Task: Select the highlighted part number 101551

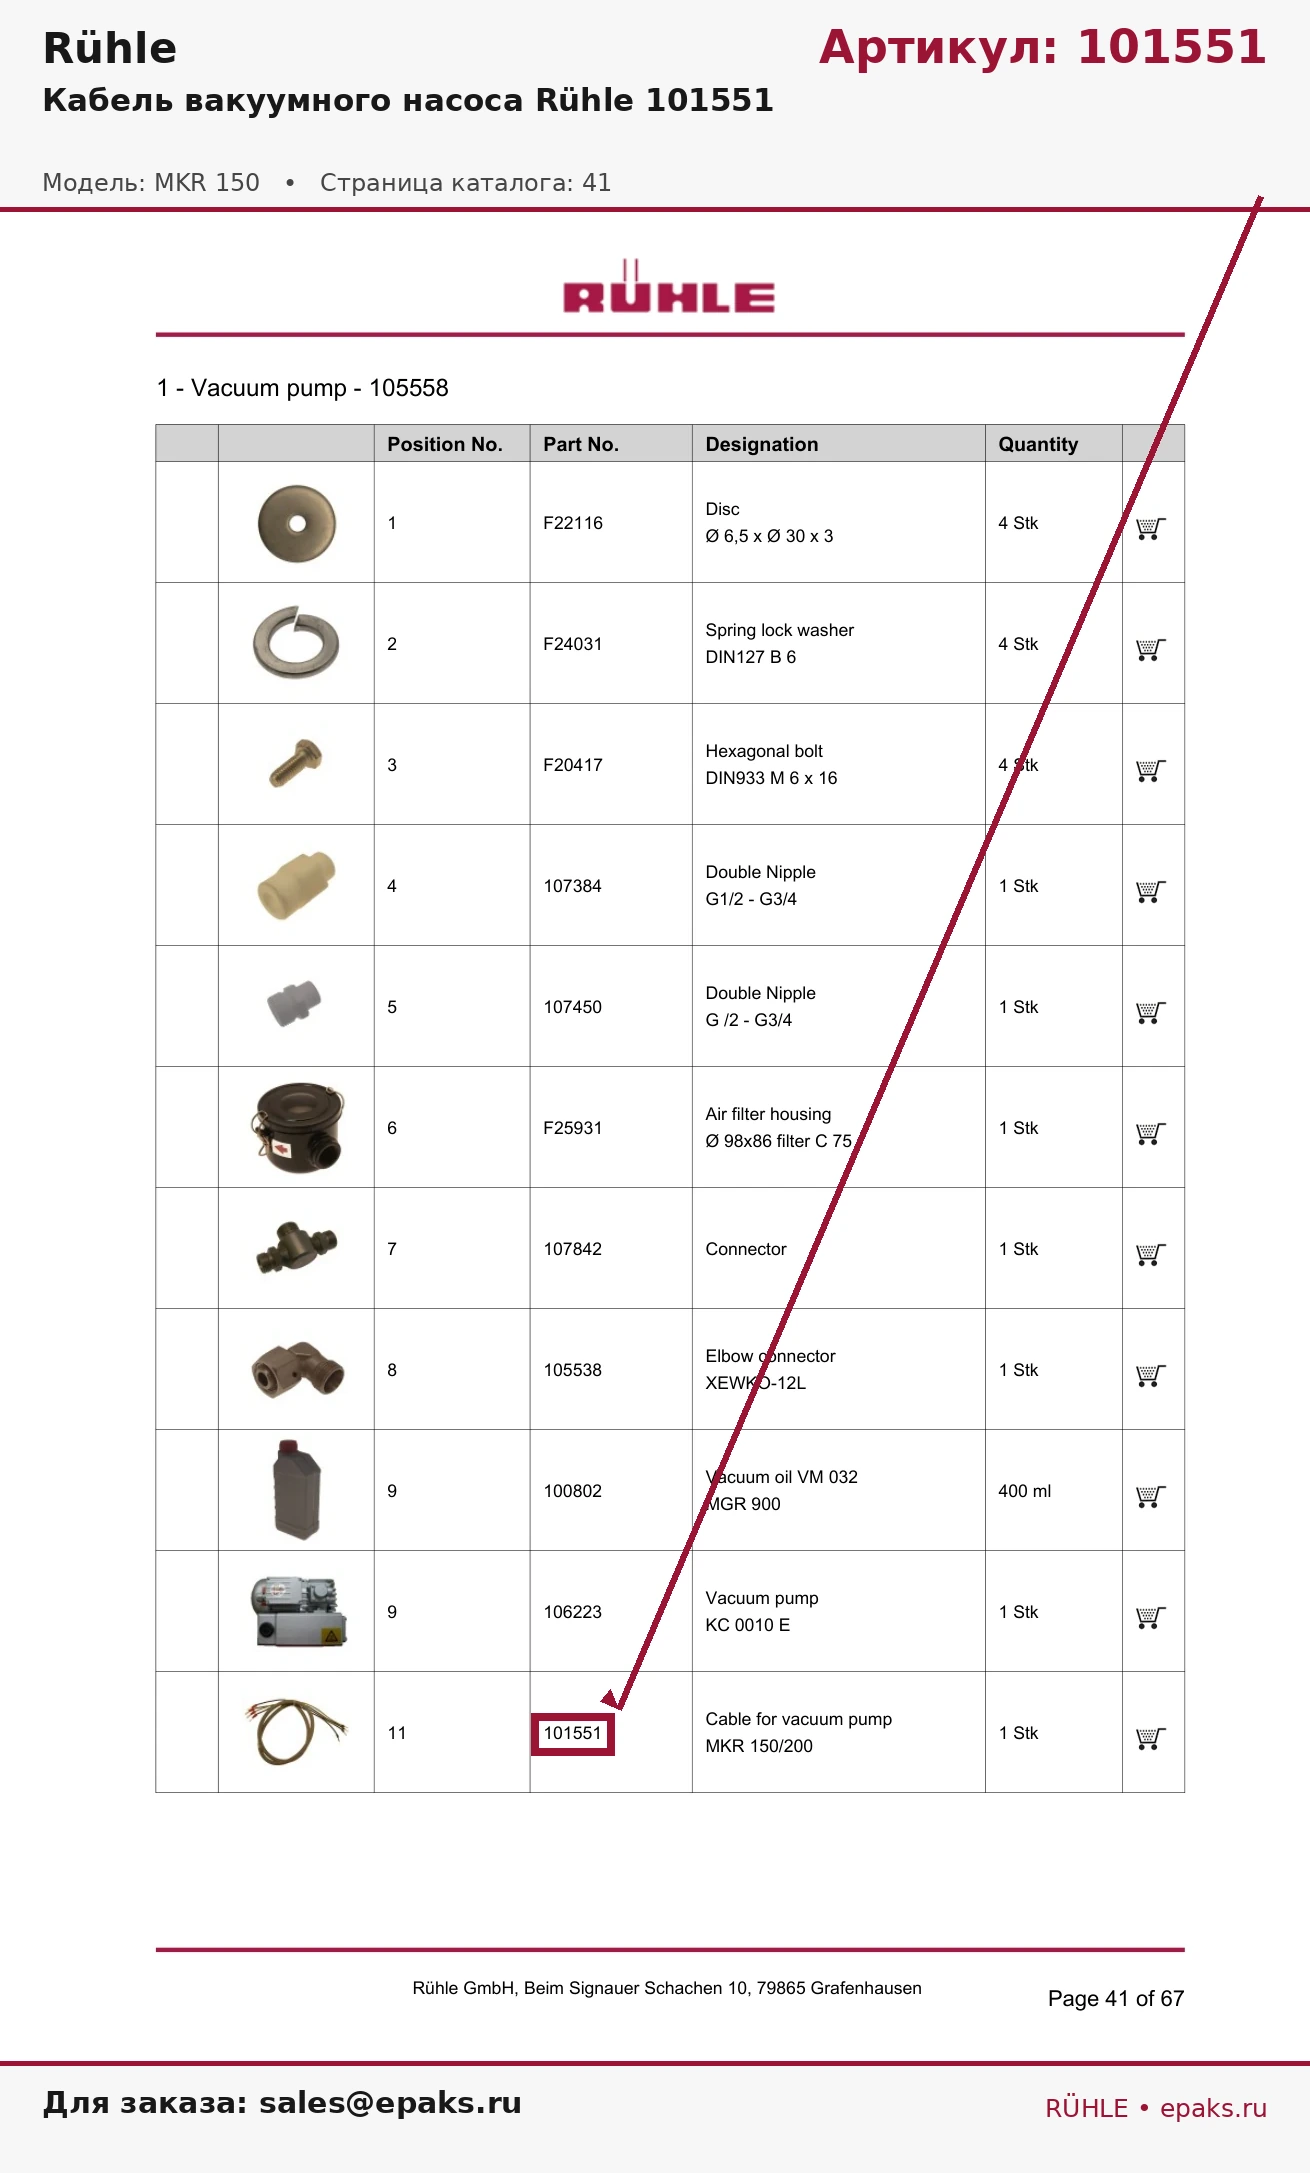Action: pyautogui.click(x=573, y=1733)
